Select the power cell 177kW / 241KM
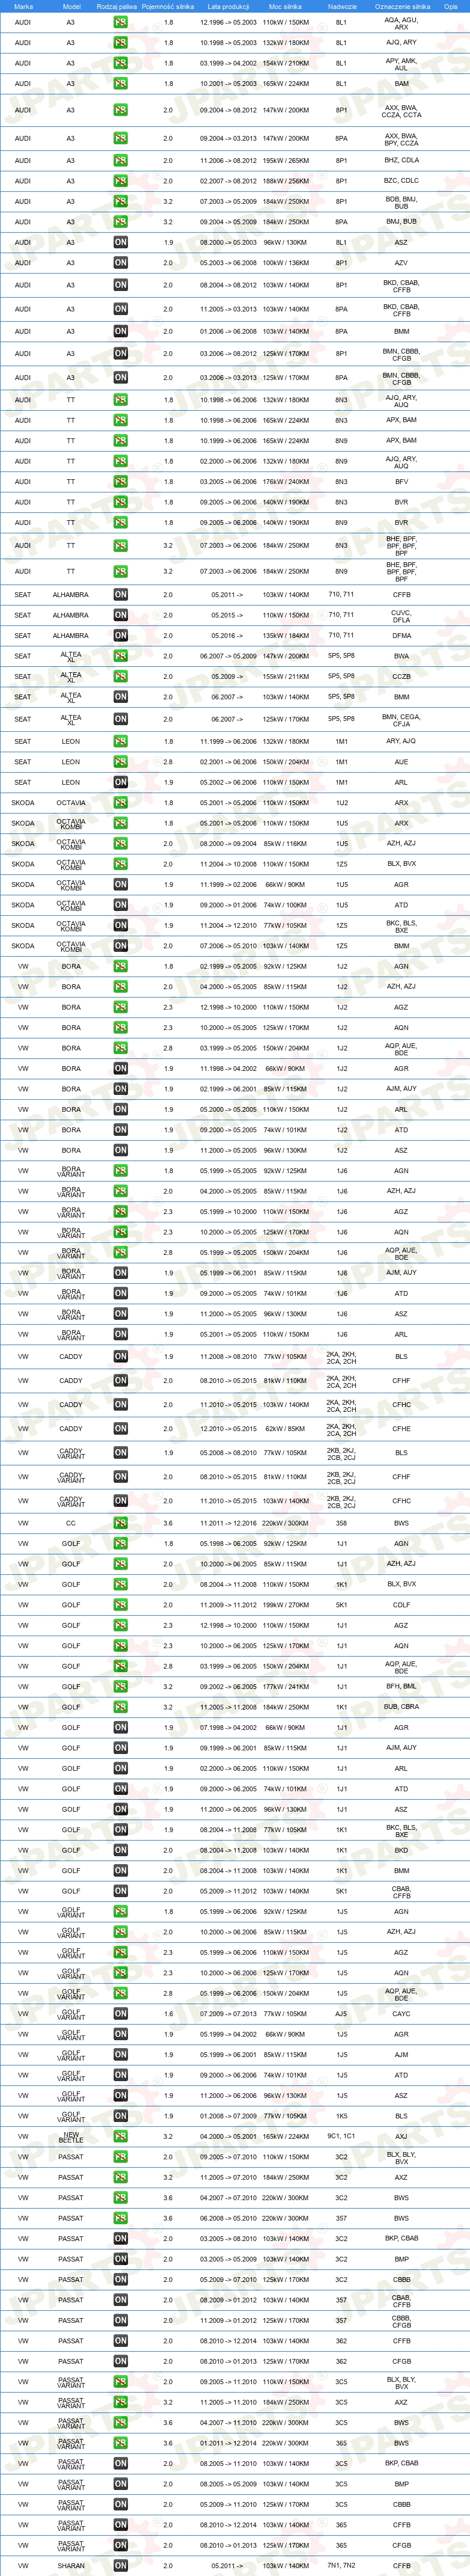The height and width of the screenshot is (2576, 470). pyautogui.click(x=285, y=1687)
